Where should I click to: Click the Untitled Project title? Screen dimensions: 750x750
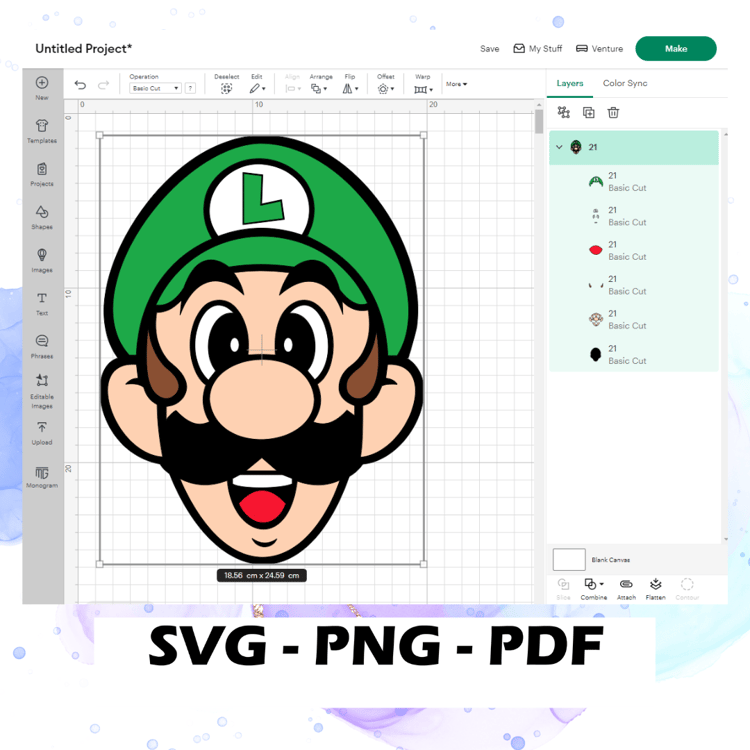pyautogui.click(x=84, y=48)
